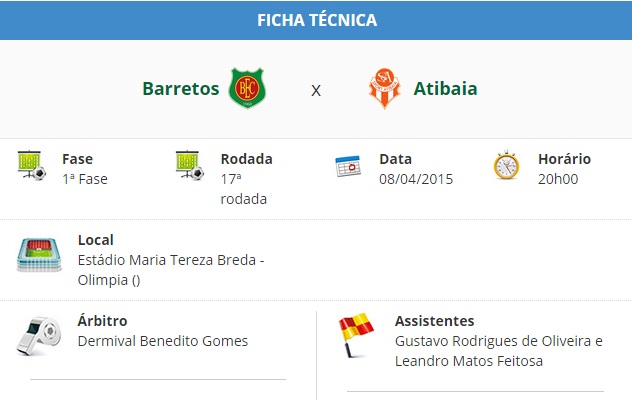Click the Rodada tactics board icon
The image size is (632, 403).
(x=190, y=165)
